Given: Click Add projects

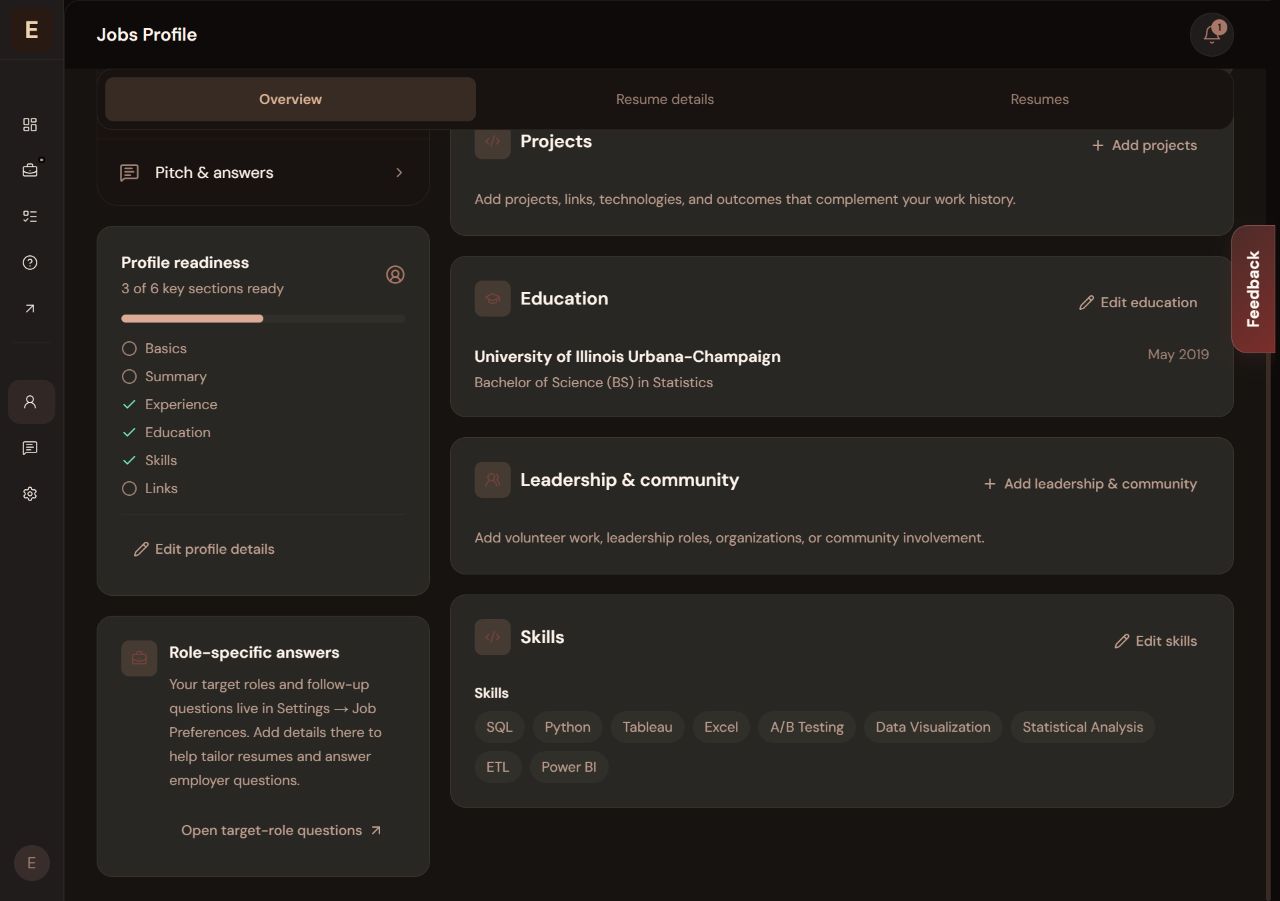Looking at the screenshot, I should click(x=1144, y=145).
